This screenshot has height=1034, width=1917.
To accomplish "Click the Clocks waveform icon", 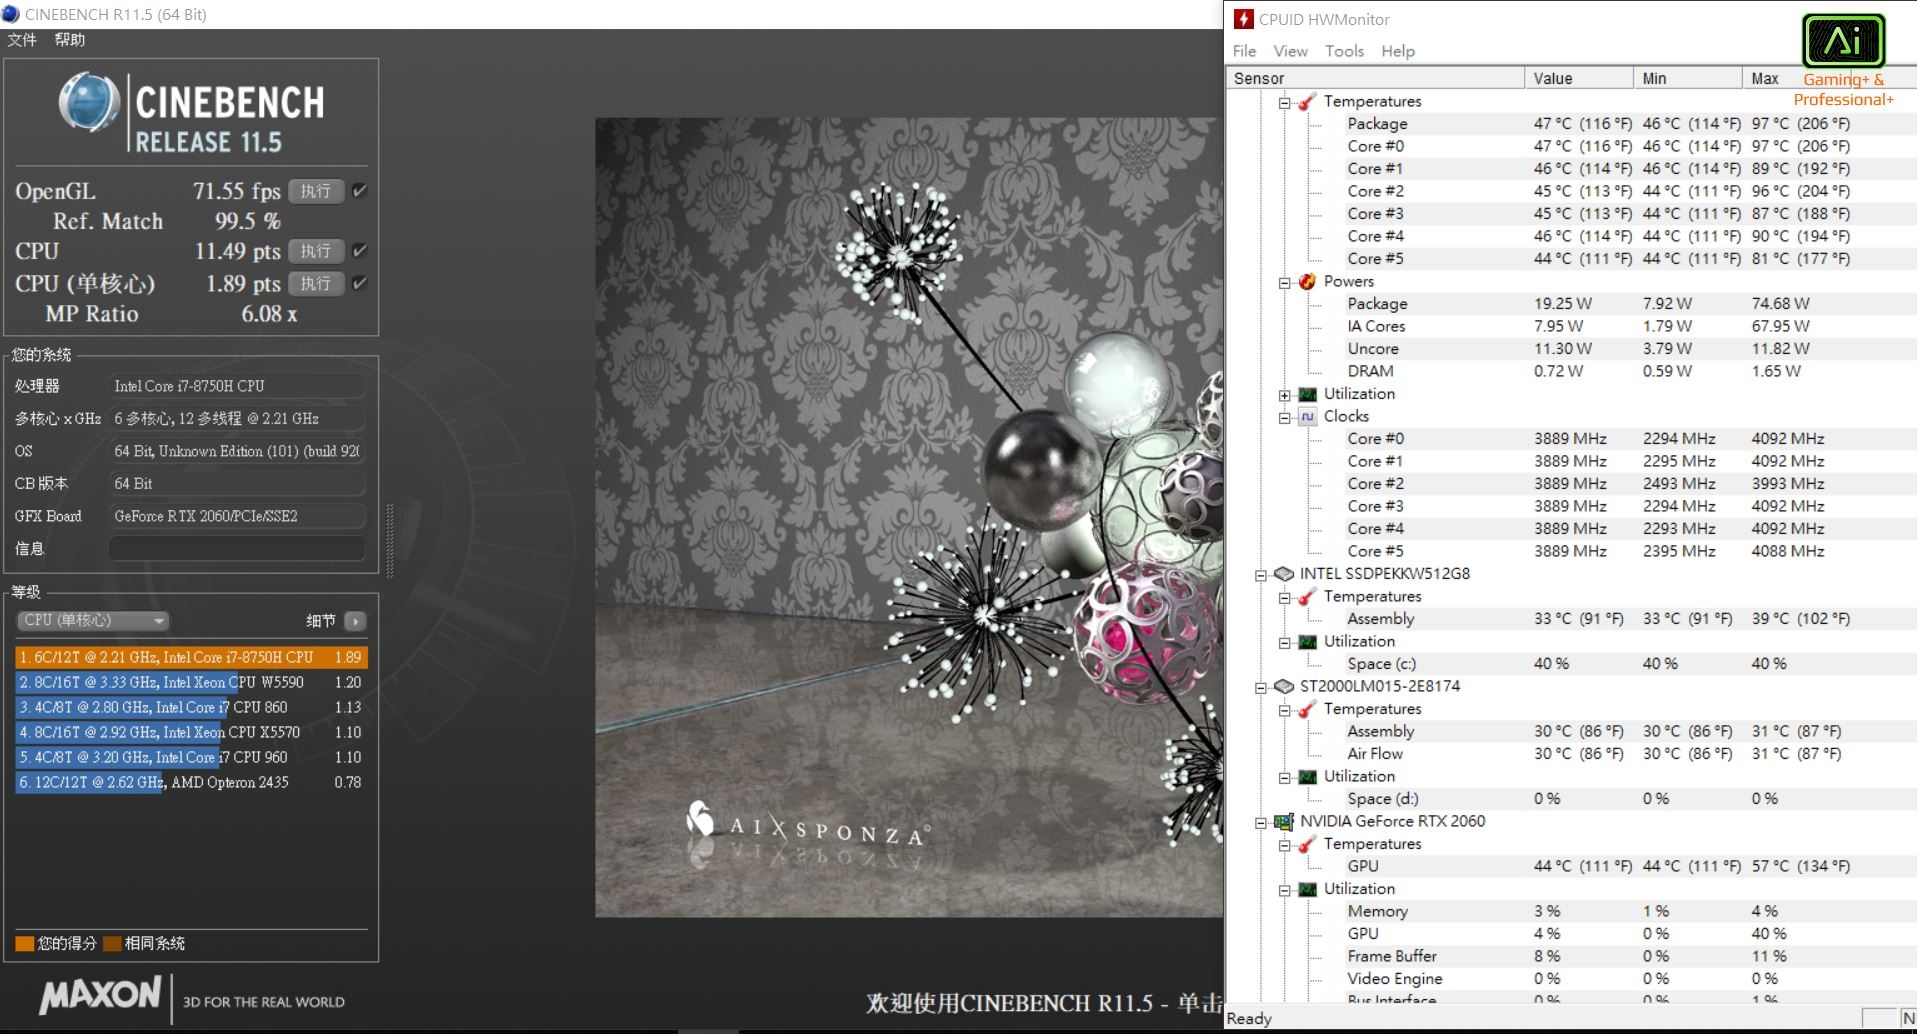I will pyautogui.click(x=1307, y=417).
